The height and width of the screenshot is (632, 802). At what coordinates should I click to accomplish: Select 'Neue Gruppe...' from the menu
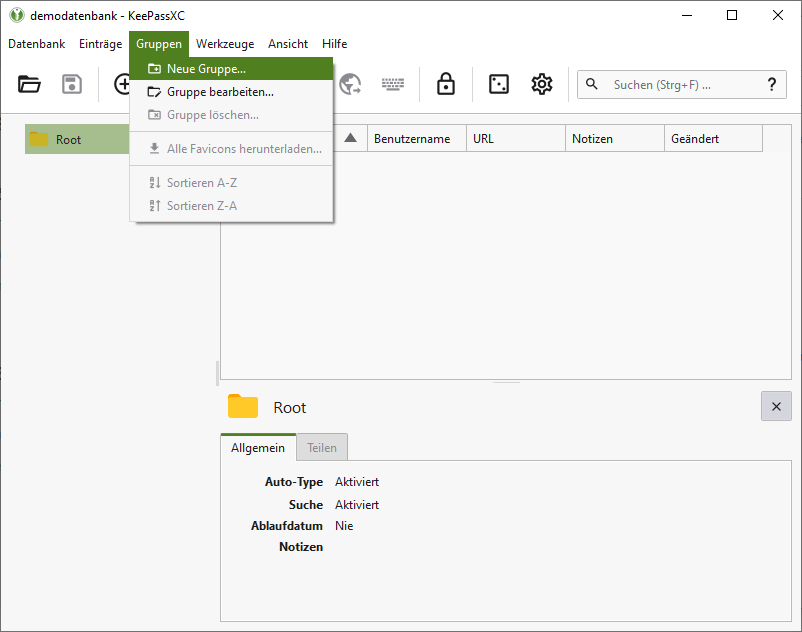pos(206,69)
